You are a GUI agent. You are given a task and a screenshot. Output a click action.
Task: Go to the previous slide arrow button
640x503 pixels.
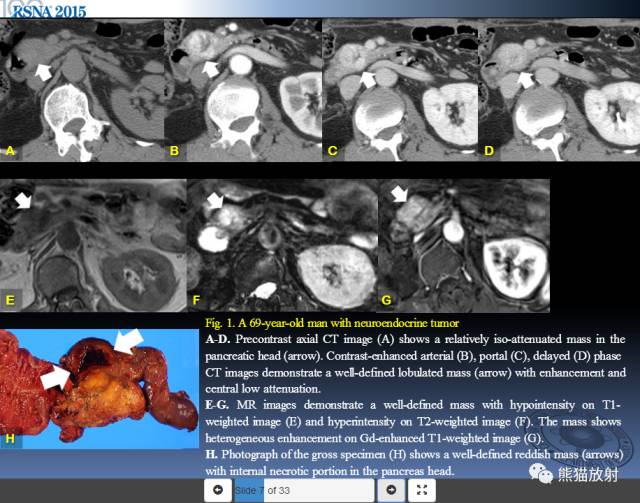pyautogui.click(x=218, y=490)
